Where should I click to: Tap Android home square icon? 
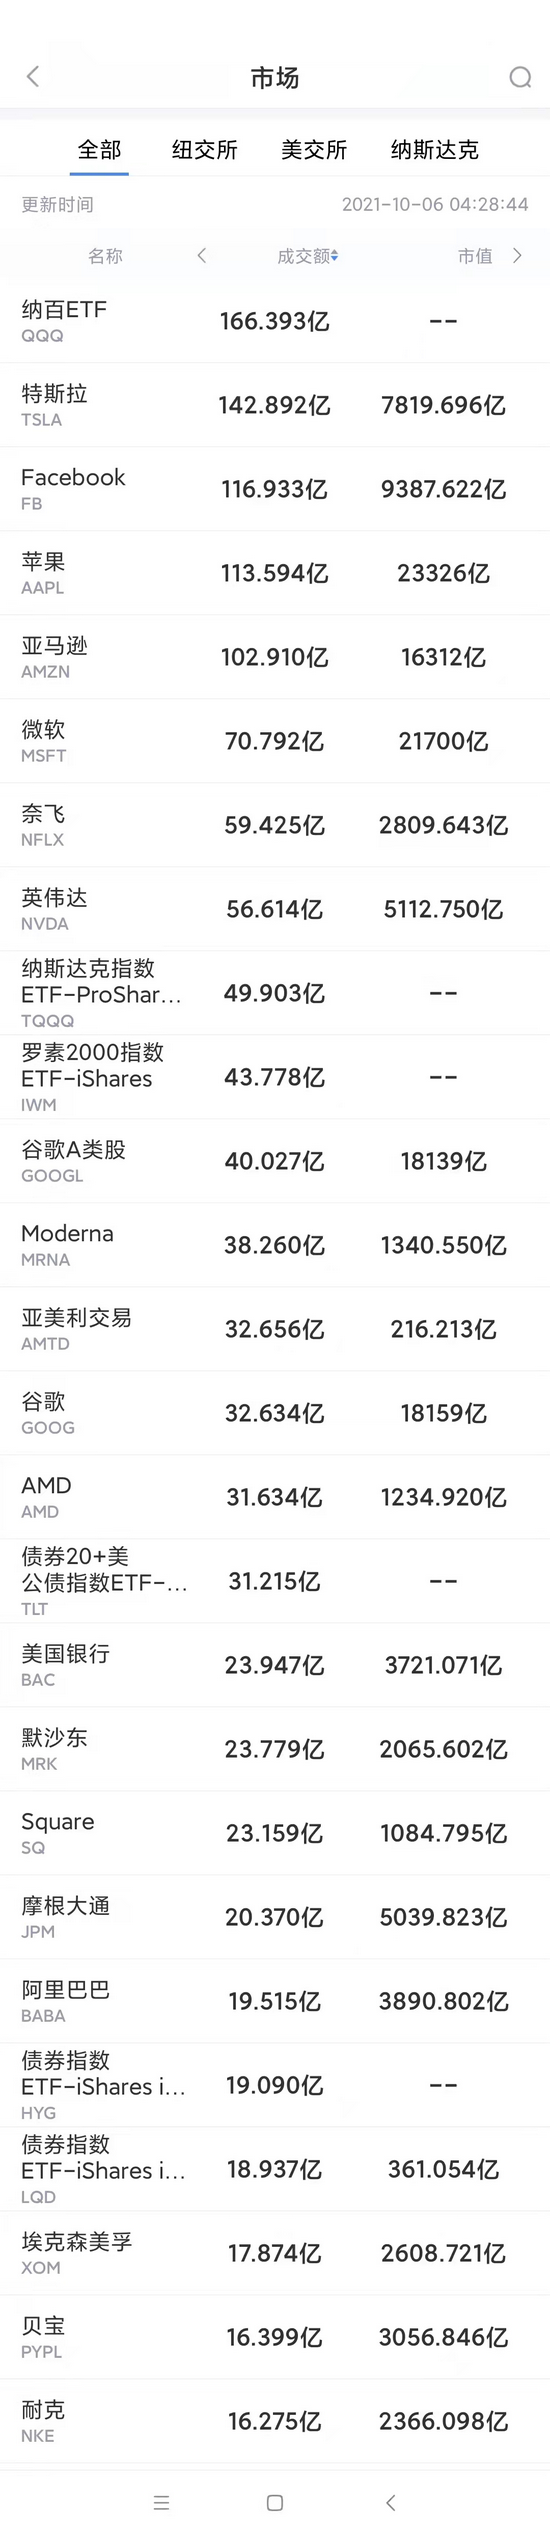tap(275, 2502)
